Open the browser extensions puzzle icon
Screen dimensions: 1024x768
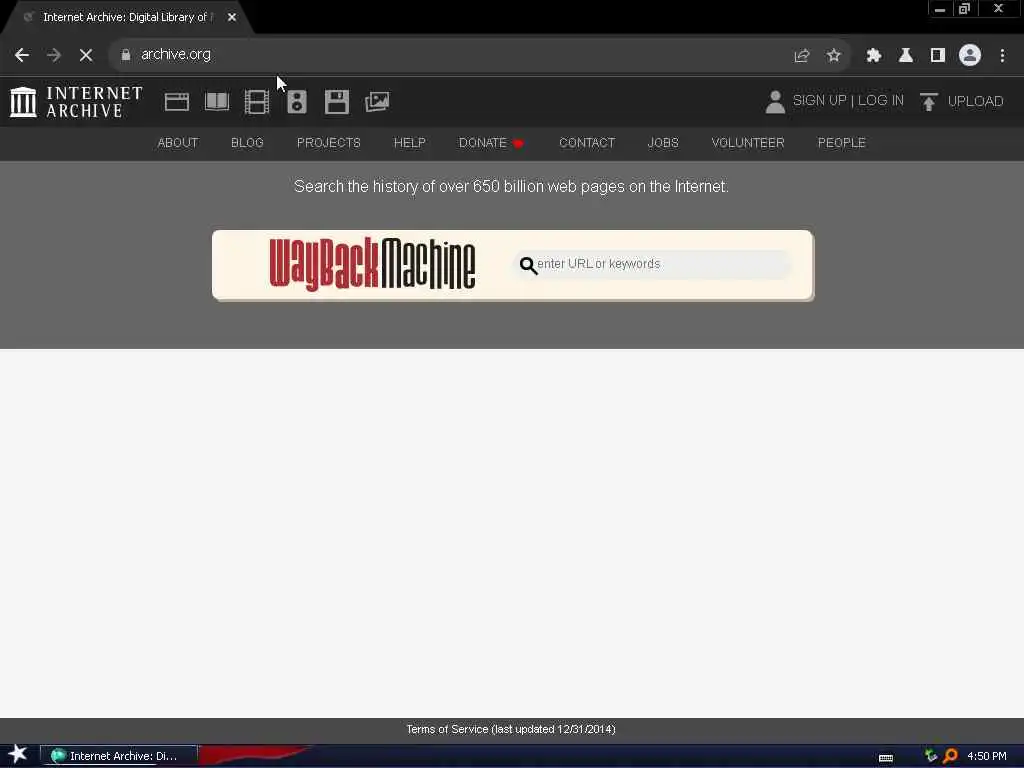pyautogui.click(x=874, y=56)
